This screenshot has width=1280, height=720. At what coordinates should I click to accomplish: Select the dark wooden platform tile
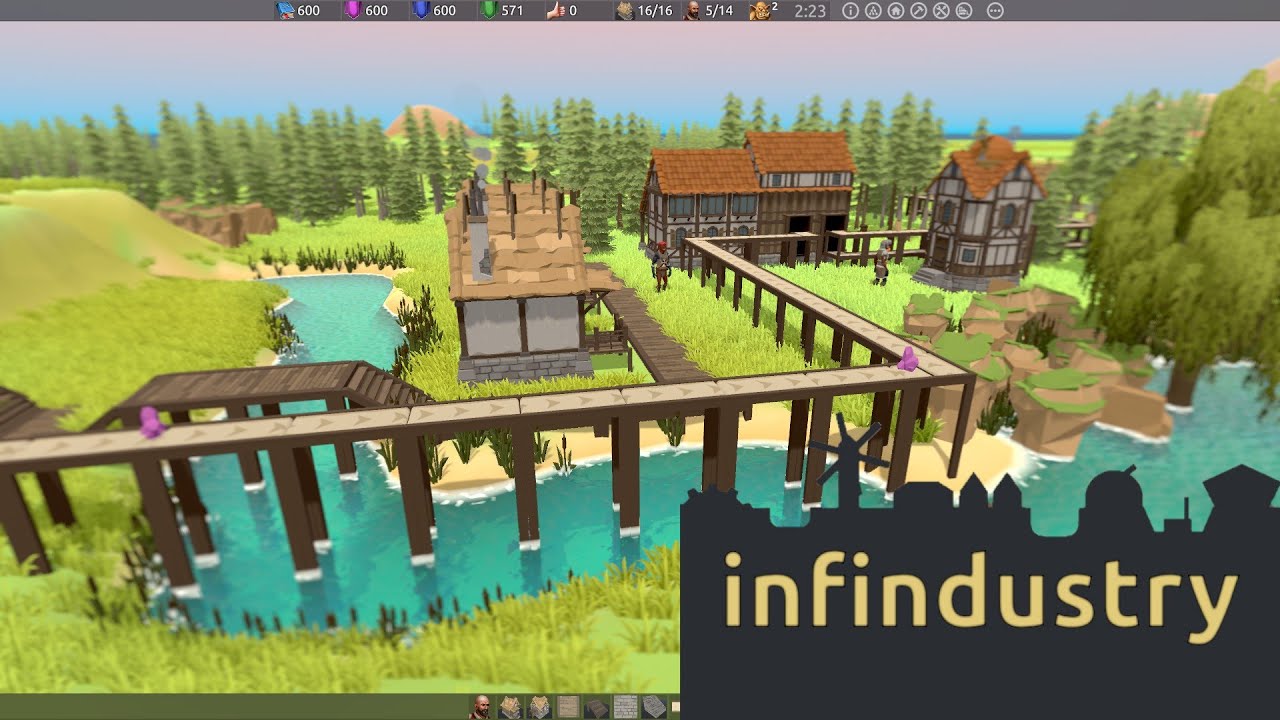pyautogui.click(x=596, y=707)
